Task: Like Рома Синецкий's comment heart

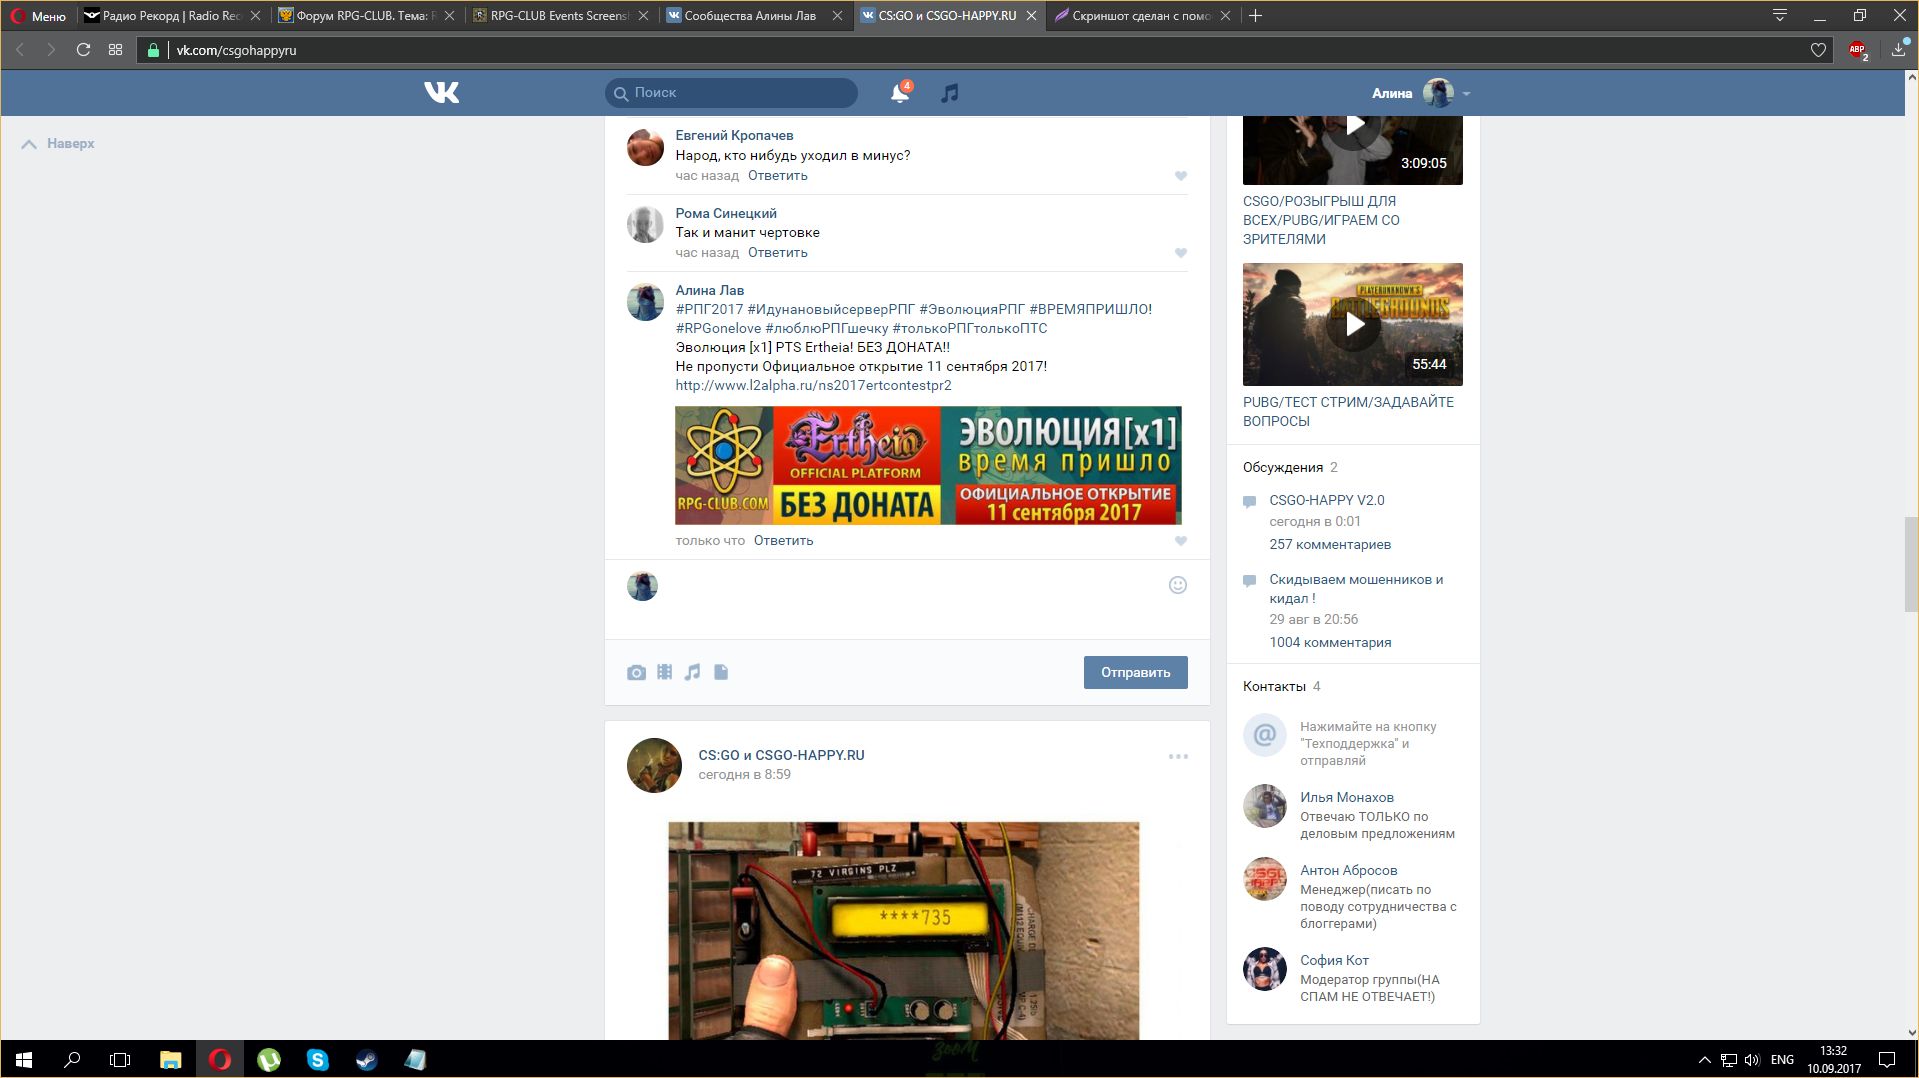Action: pos(1181,253)
